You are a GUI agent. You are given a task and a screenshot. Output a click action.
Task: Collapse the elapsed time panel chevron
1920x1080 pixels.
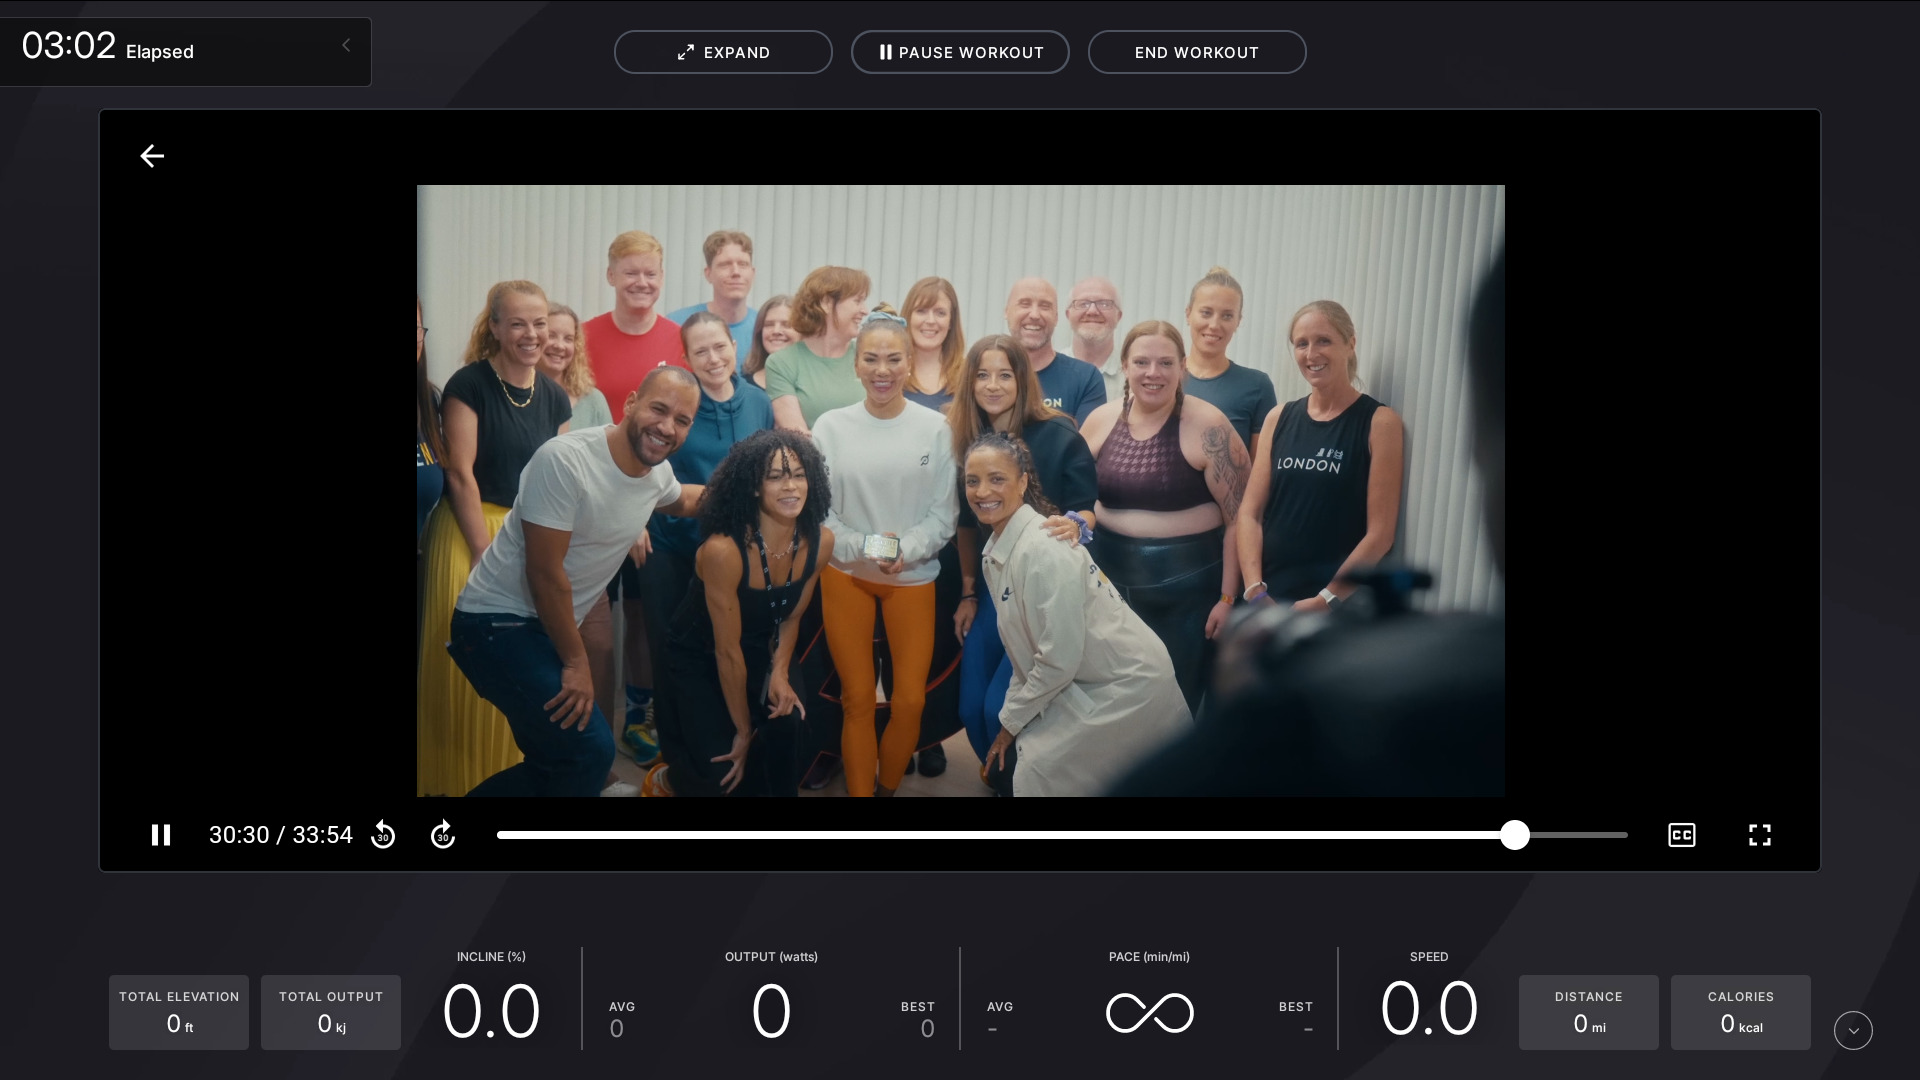coord(346,45)
